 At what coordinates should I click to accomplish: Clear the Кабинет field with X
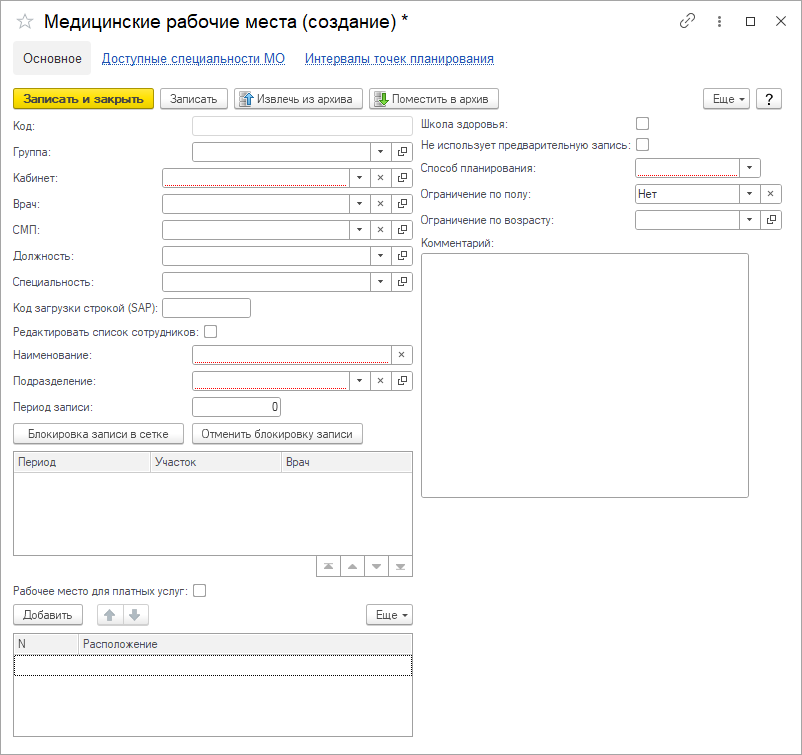click(380, 178)
